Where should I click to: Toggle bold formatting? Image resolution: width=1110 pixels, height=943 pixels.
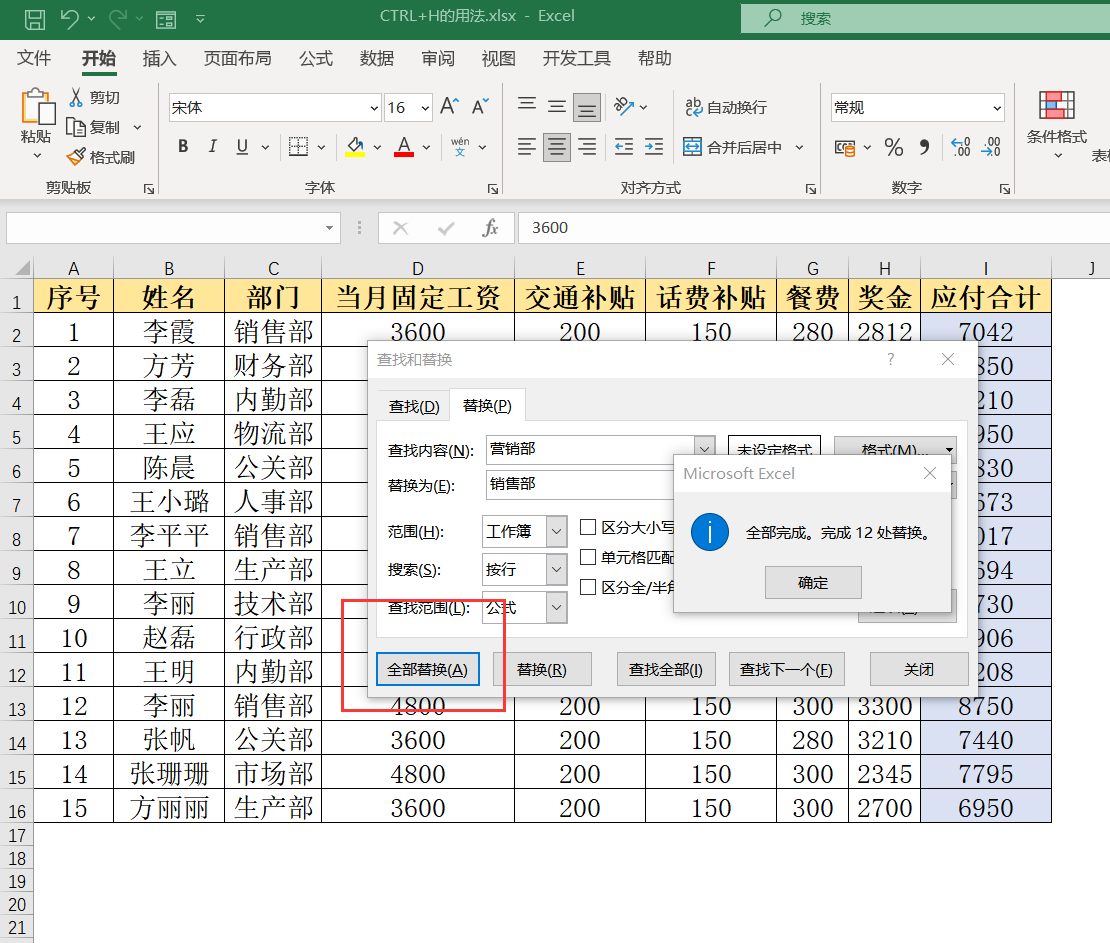coord(183,147)
